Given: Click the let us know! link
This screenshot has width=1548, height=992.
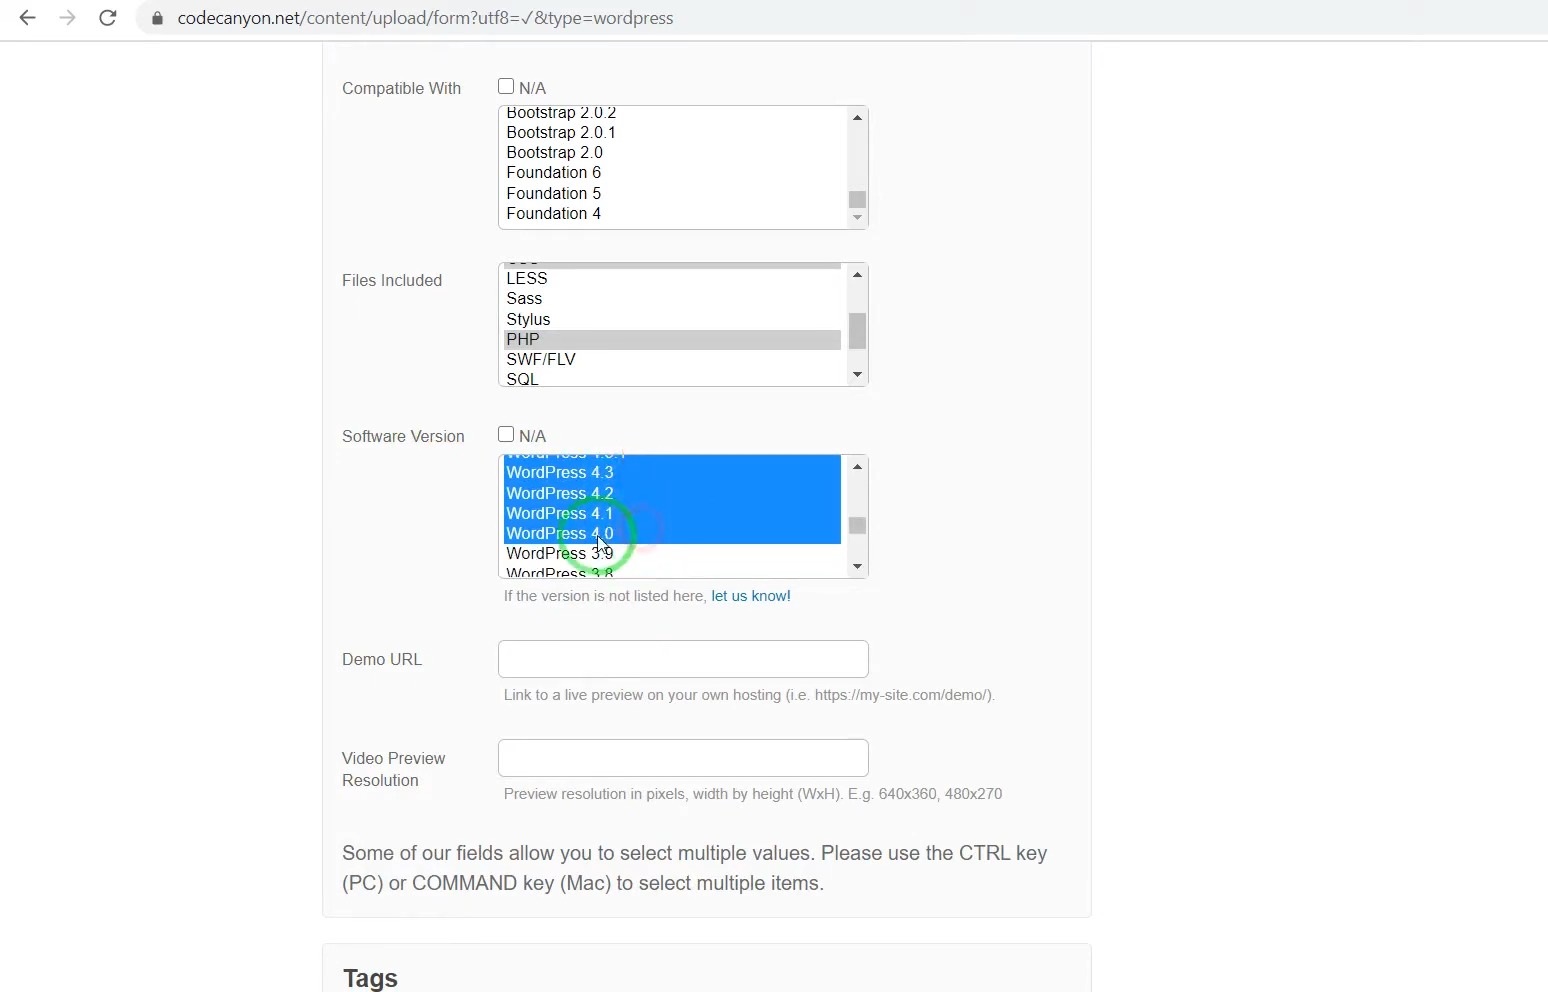Looking at the screenshot, I should 751,595.
